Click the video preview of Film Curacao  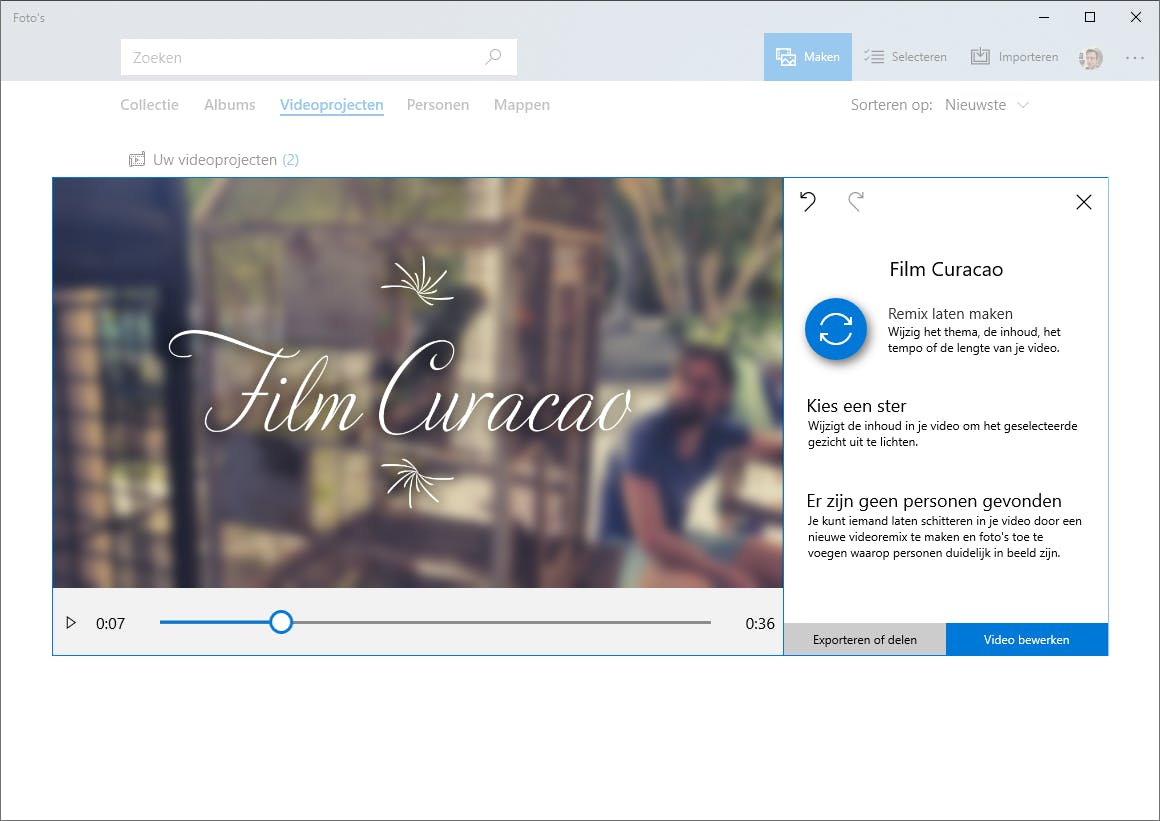418,383
